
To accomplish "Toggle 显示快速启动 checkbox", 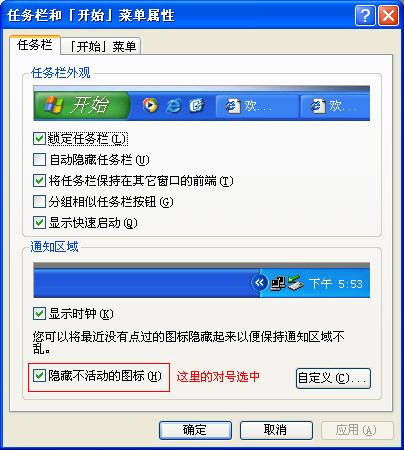I will [x=39, y=222].
